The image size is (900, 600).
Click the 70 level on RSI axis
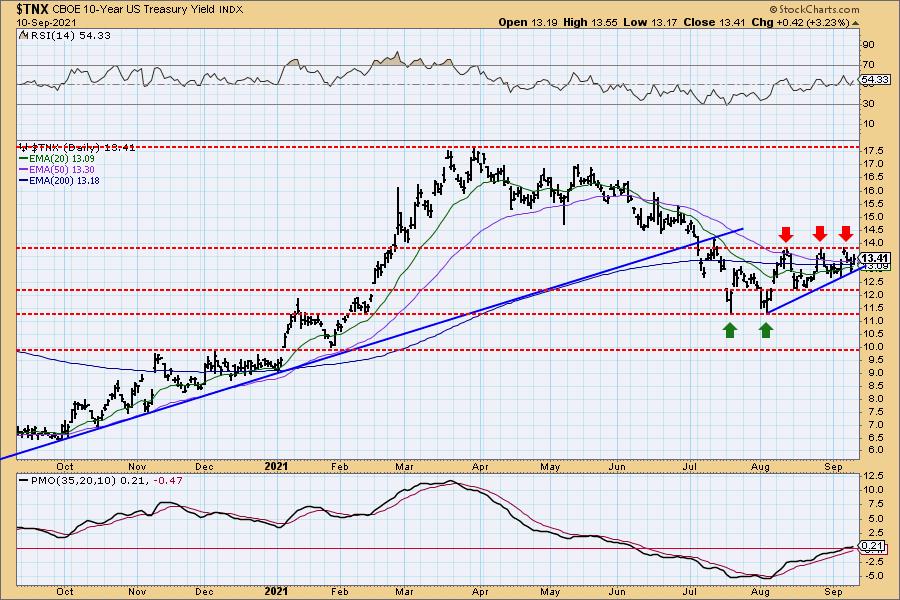click(x=868, y=65)
